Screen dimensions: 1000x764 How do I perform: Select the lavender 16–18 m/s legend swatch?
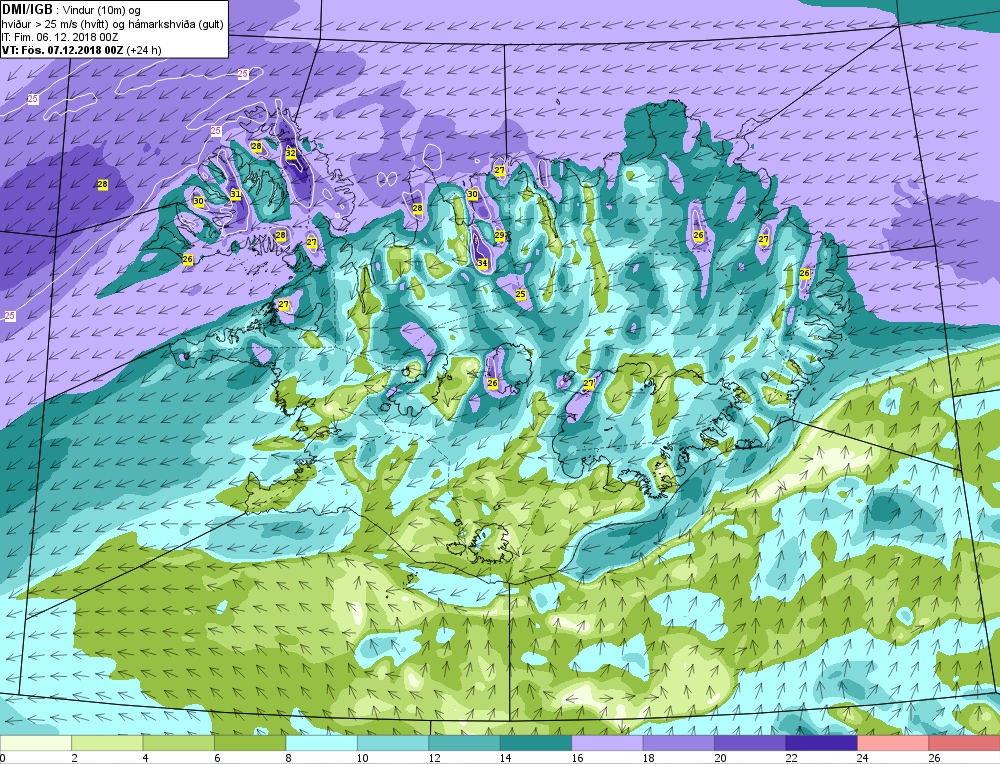click(607, 743)
